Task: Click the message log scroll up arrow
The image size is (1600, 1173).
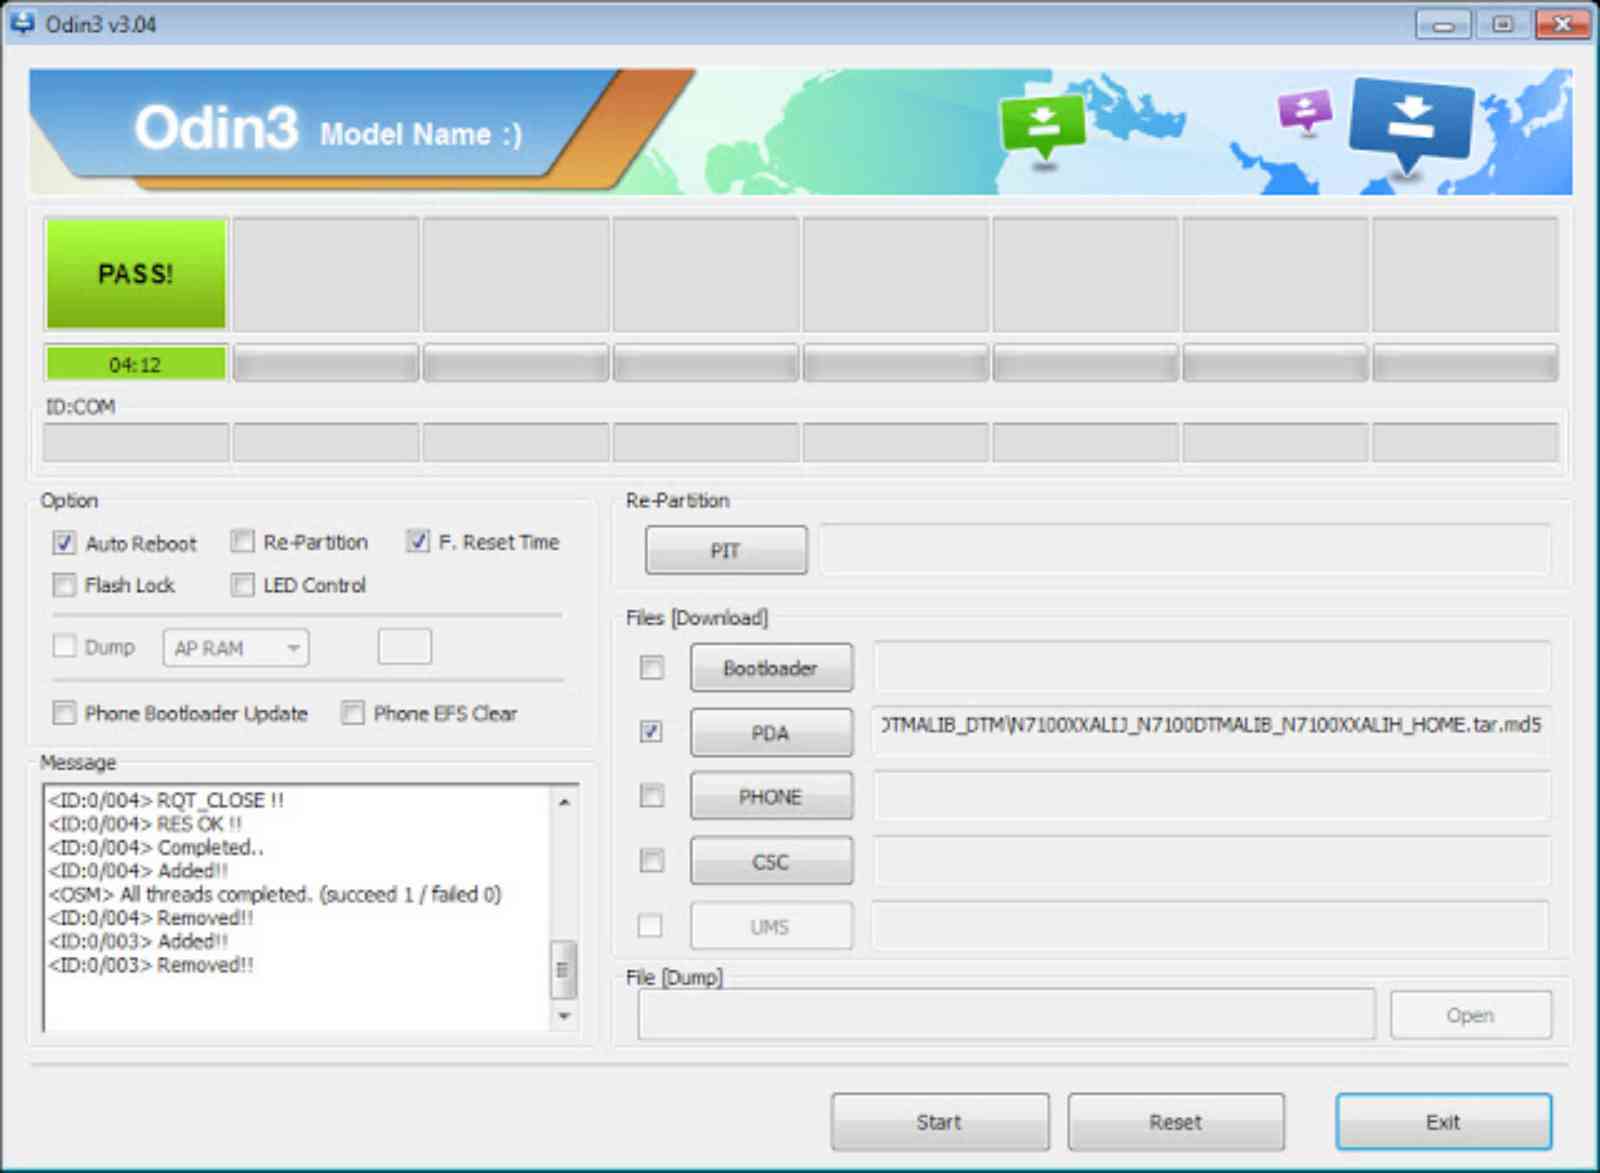Action: [x=565, y=802]
